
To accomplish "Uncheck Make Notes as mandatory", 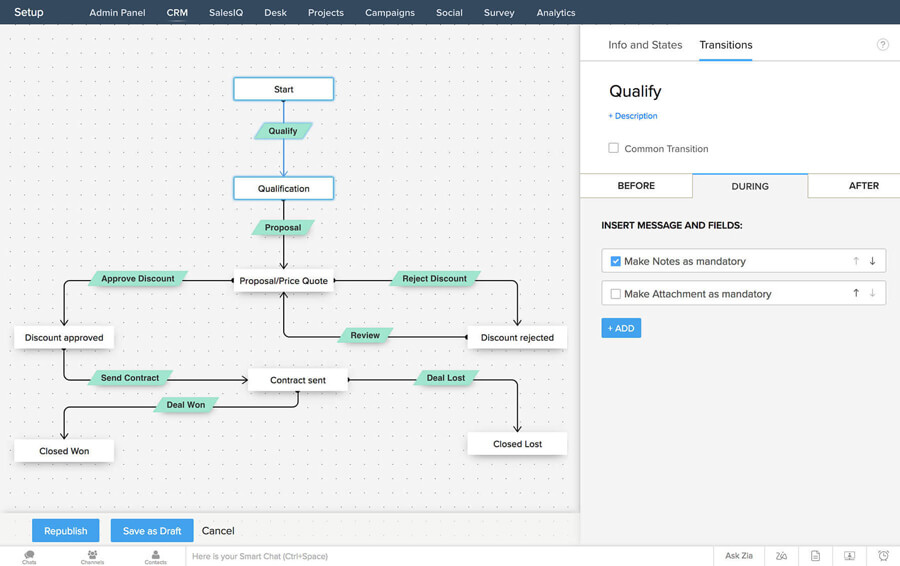I will (x=616, y=261).
